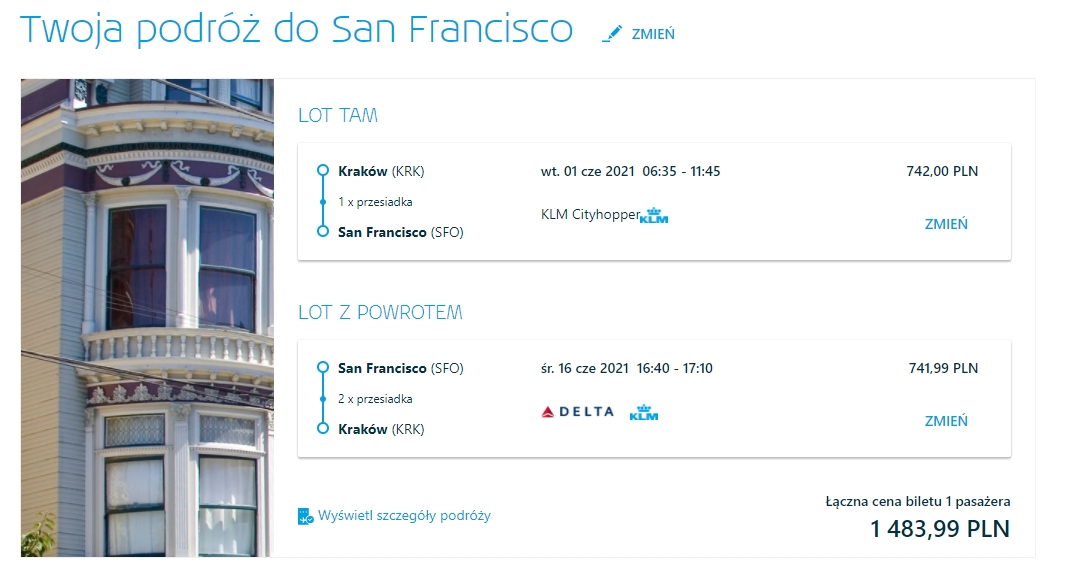Click the total price 1 483,99 PLN
This screenshot has height=574, width=1065.
[940, 528]
